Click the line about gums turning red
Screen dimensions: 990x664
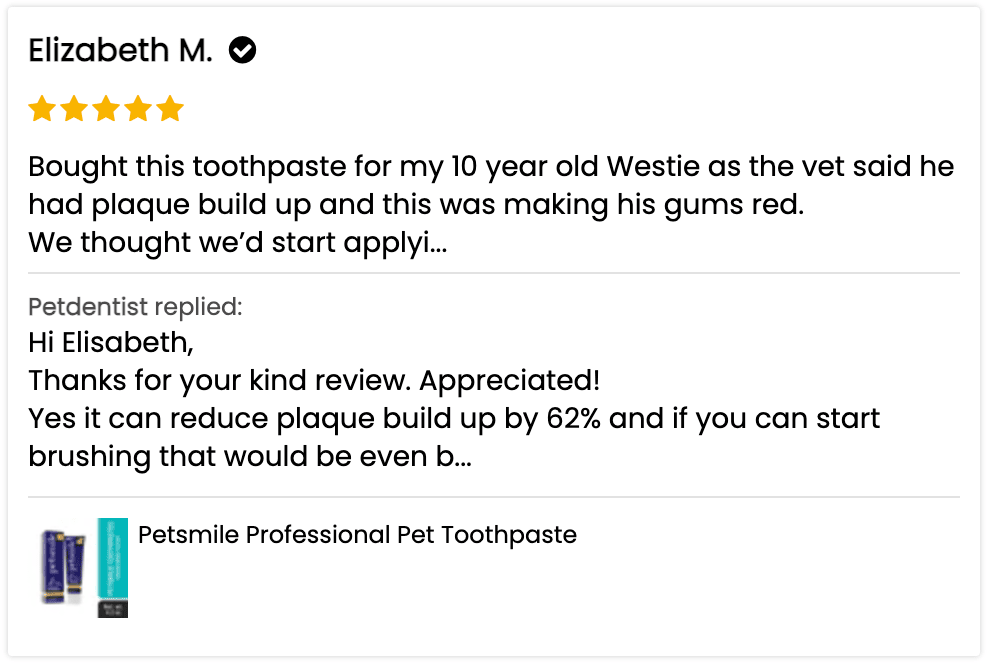tap(416, 204)
